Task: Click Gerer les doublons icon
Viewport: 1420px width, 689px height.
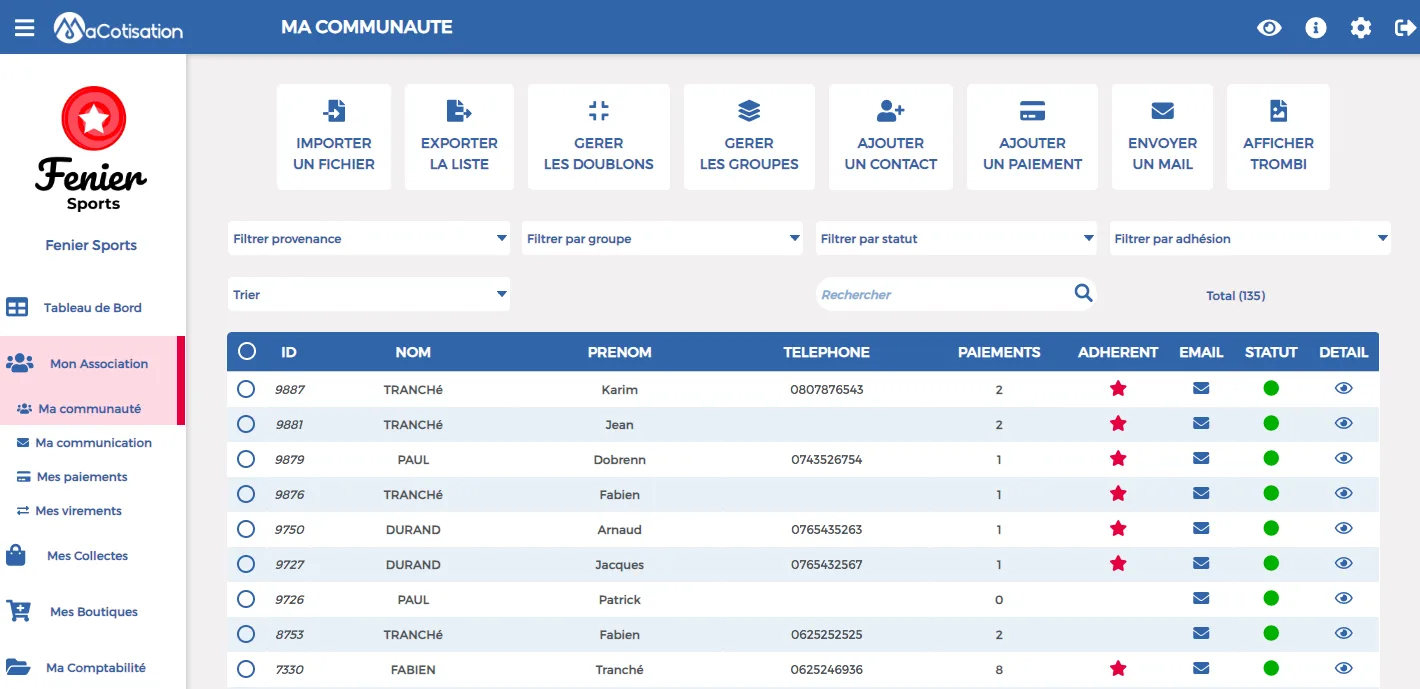Action: coord(599,110)
